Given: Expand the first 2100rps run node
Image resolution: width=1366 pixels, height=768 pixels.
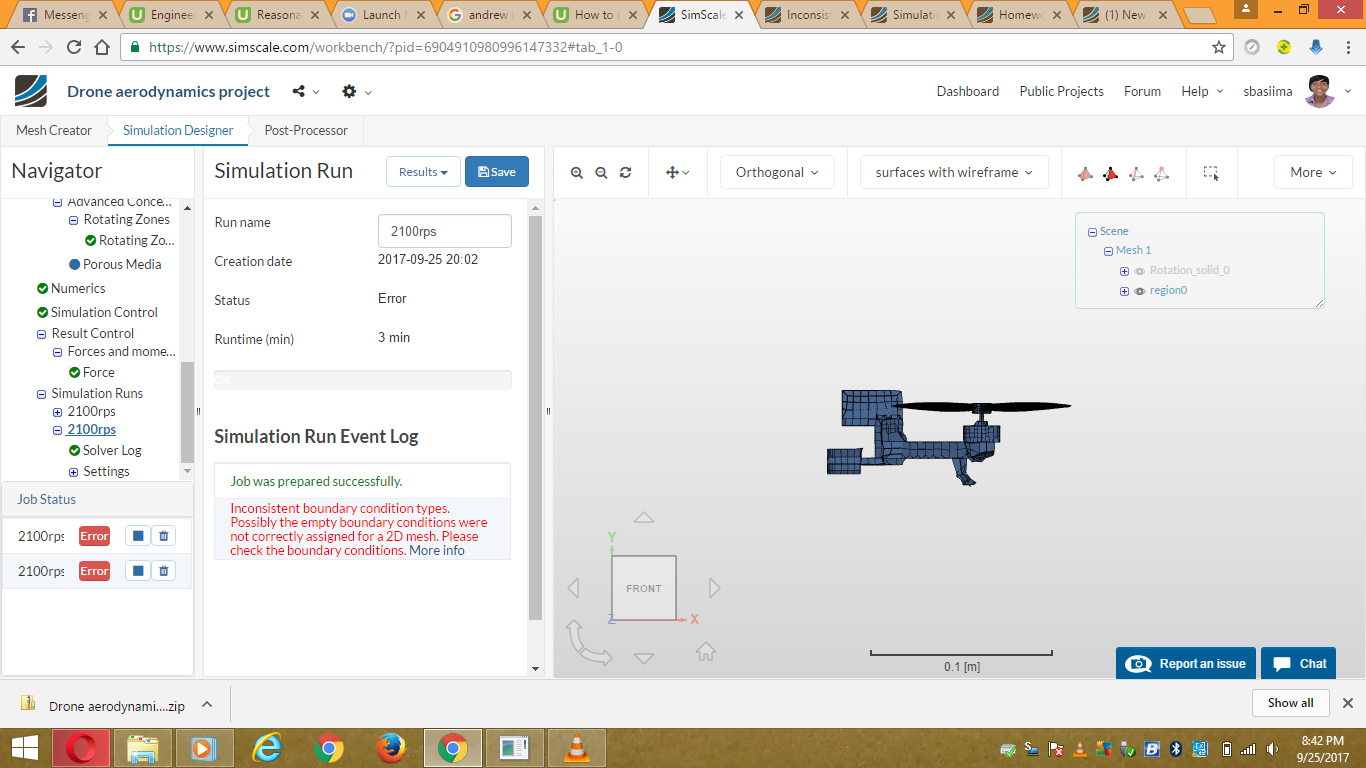Looking at the screenshot, I should (x=58, y=412).
